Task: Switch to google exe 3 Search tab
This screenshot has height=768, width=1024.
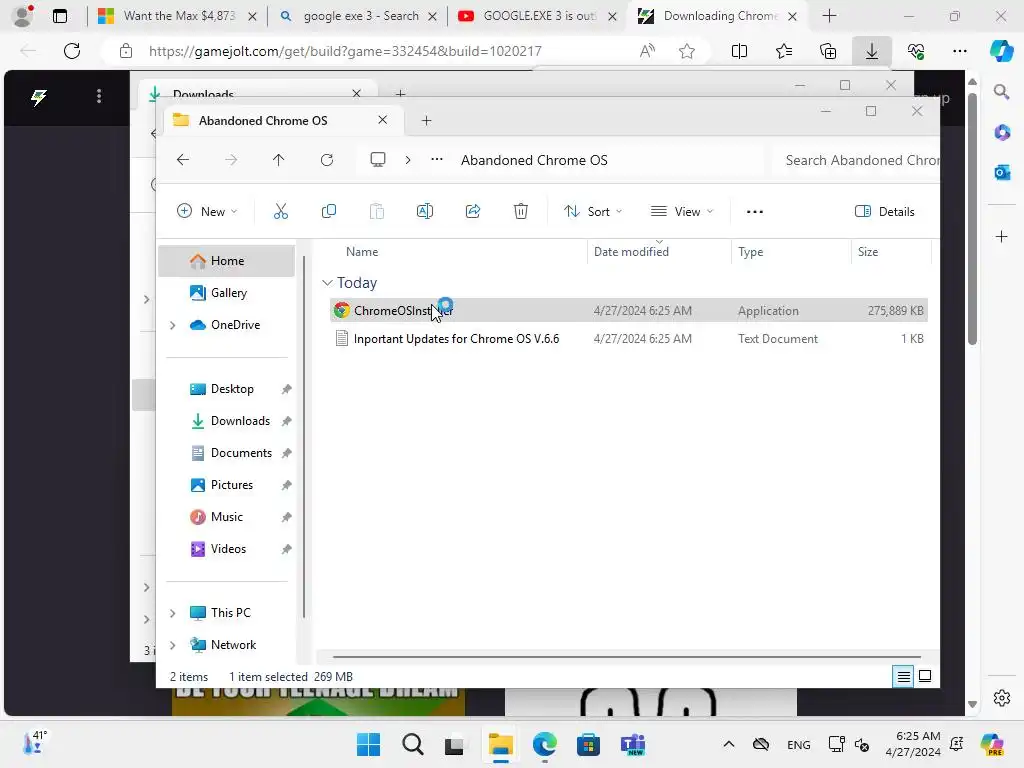Action: 357,16
